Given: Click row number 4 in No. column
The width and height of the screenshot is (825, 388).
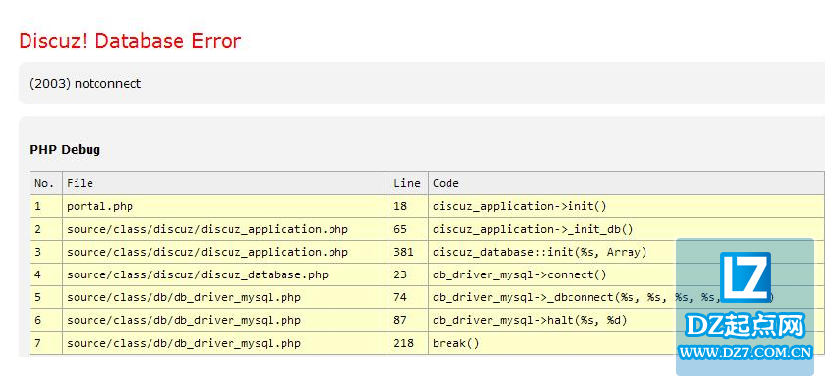Looking at the screenshot, I should (x=46, y=275).
